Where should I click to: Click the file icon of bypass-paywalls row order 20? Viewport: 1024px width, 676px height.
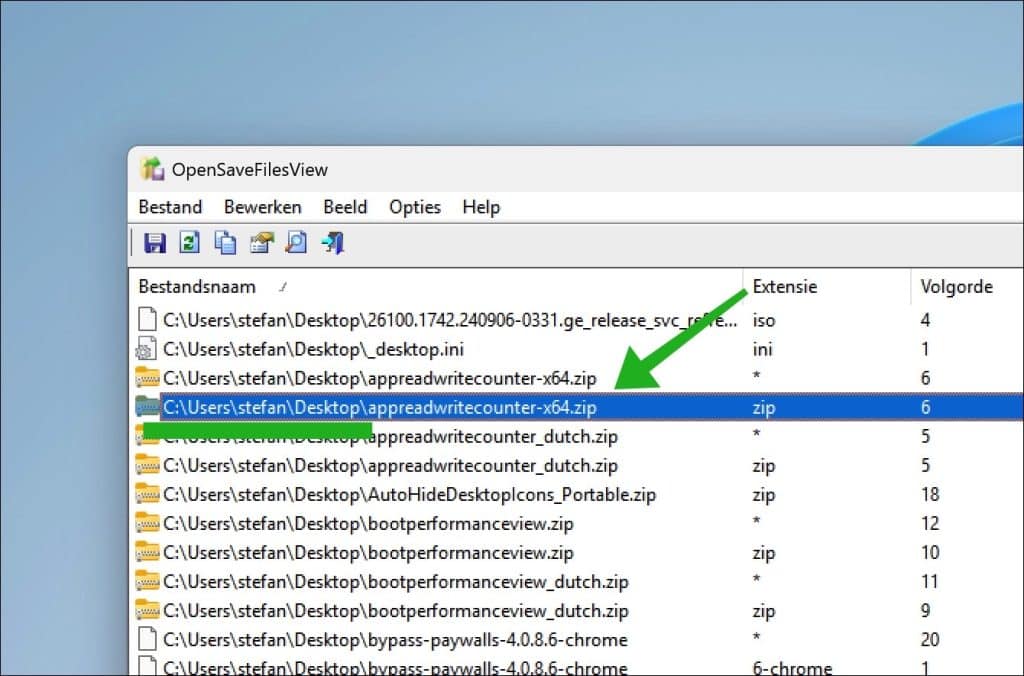pyautogui.click(x=148, y=639)
